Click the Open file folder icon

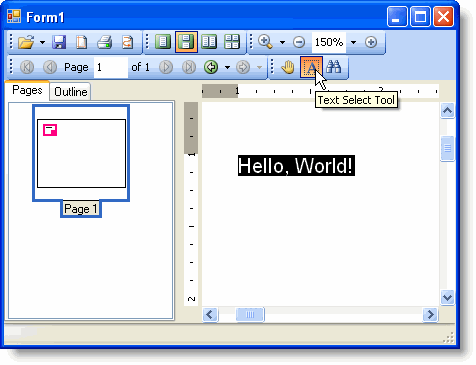click(x=26, y=42)
